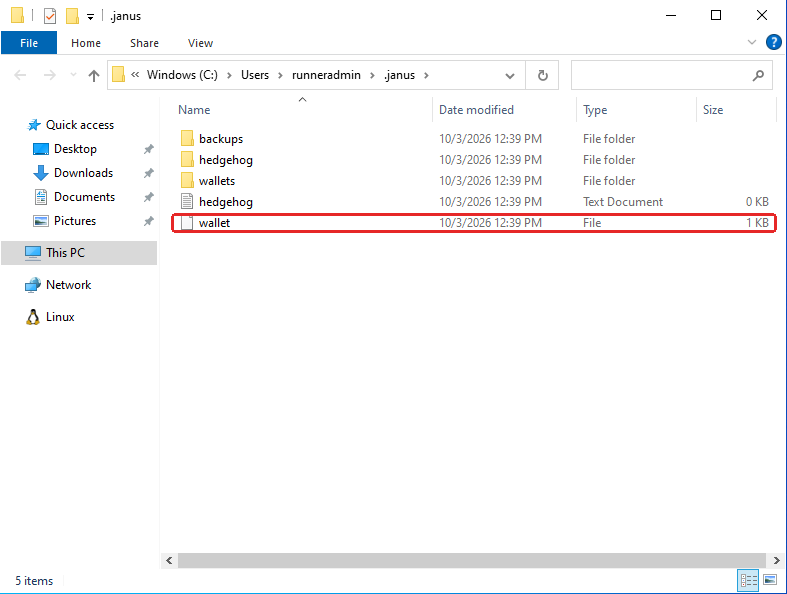Open the Customize Quick Access Toolbar dropdown
The image size is (787, 594).
90,17
